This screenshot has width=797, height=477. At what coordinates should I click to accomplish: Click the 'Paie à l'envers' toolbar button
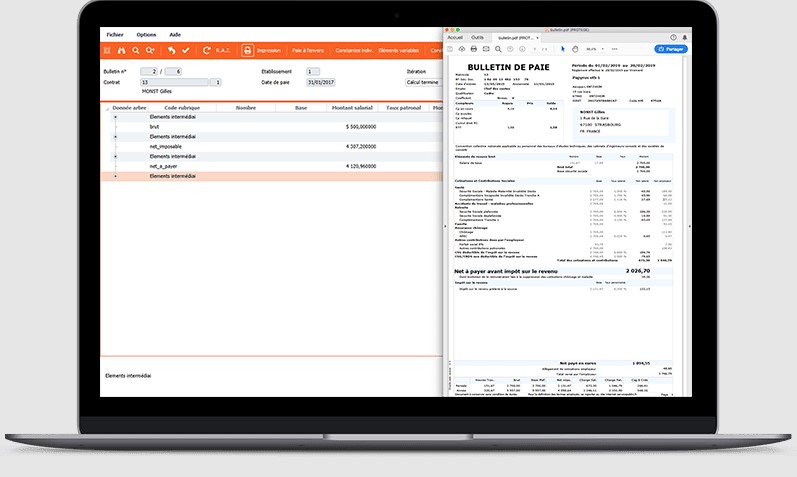[309, 49]
